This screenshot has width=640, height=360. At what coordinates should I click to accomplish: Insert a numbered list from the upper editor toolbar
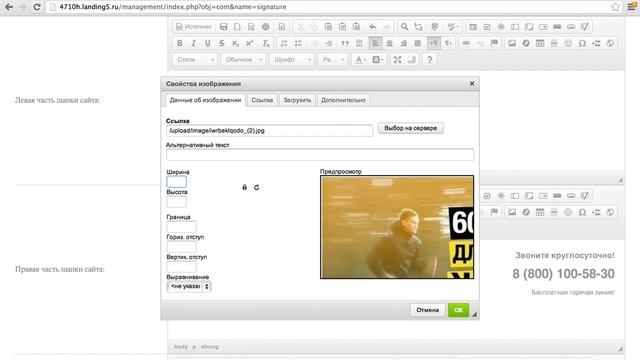pyautogui.click(x=284, y=43)
